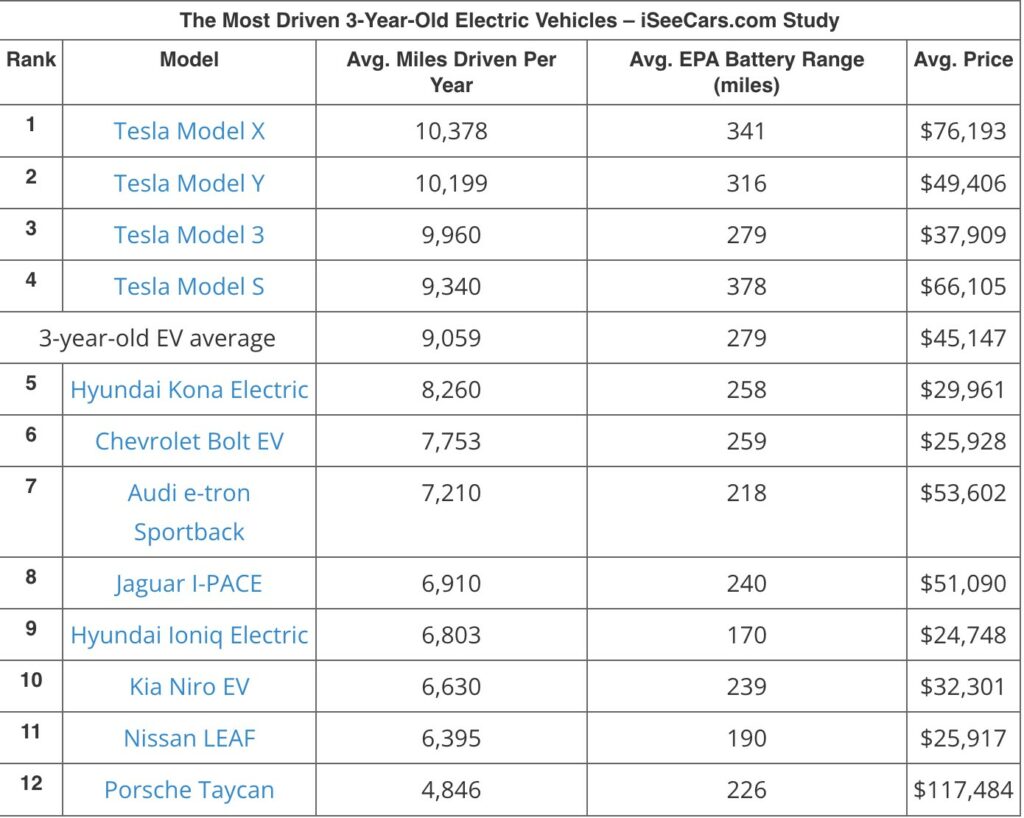Screen dimensions: 1024x818
Task: Open the Kia Niro EV link
Action: [189, 687]
